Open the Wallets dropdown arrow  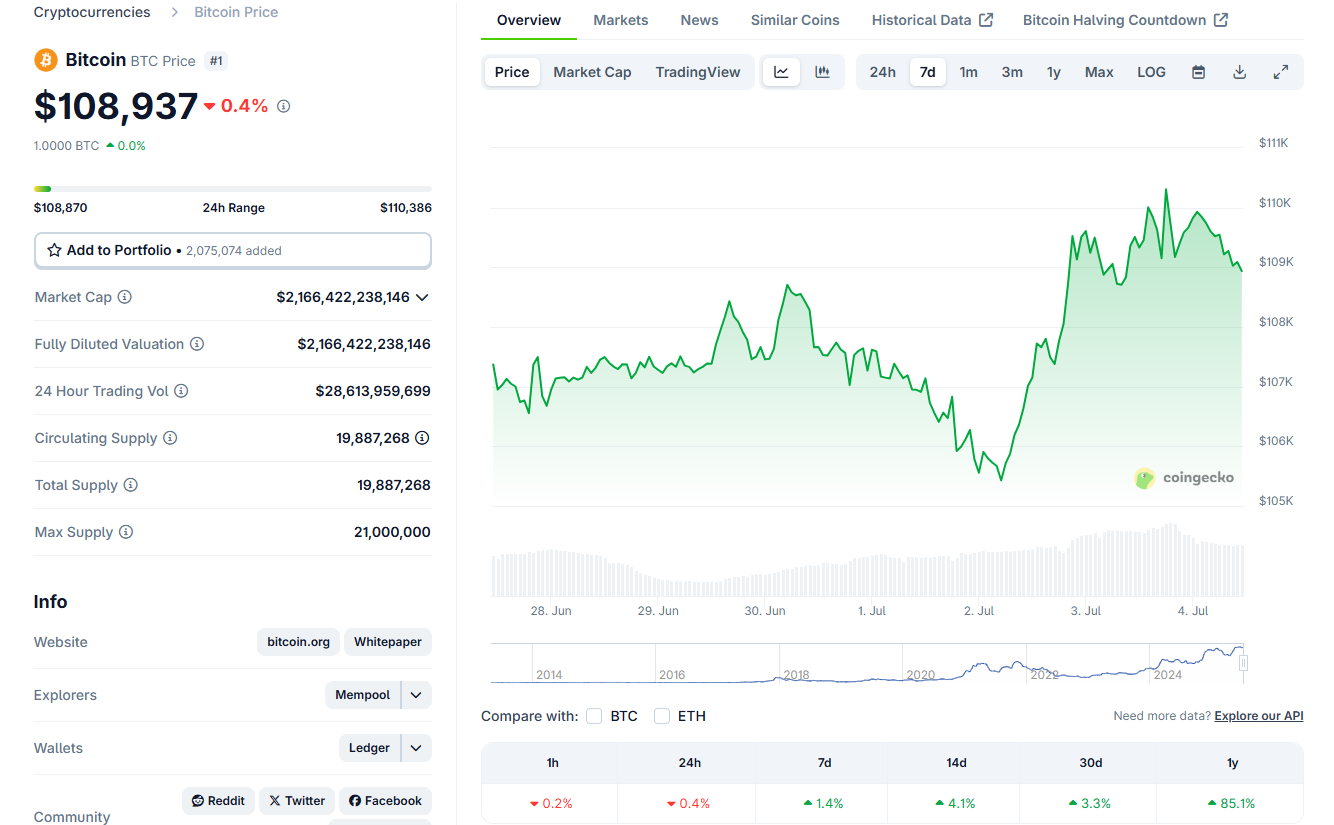click(417, 748)
